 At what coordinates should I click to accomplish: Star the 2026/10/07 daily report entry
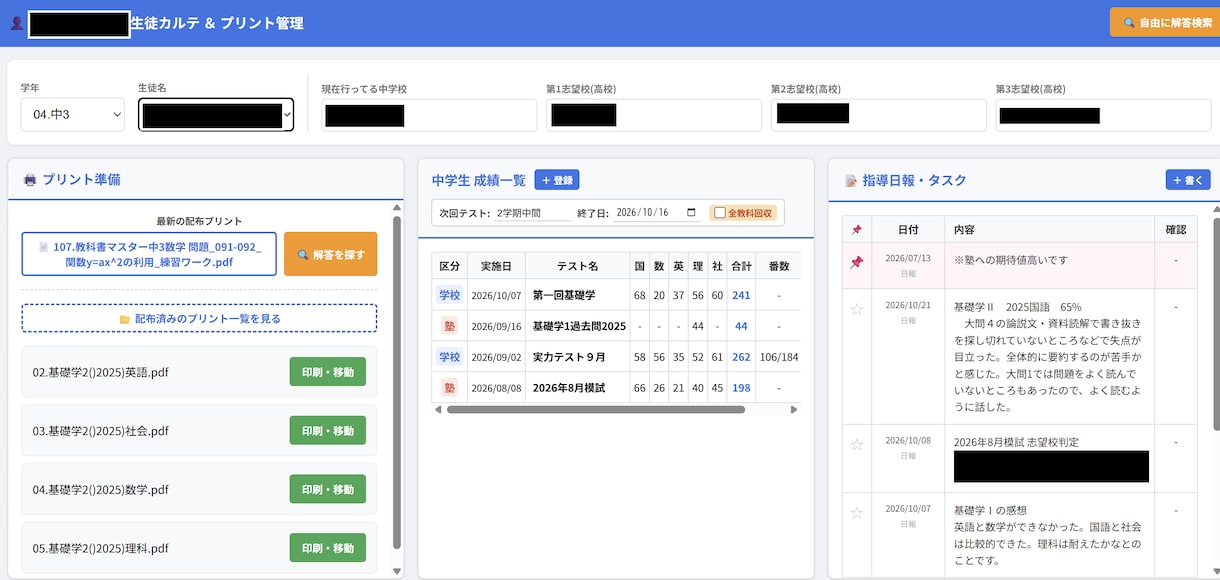[x=856, y=513]
